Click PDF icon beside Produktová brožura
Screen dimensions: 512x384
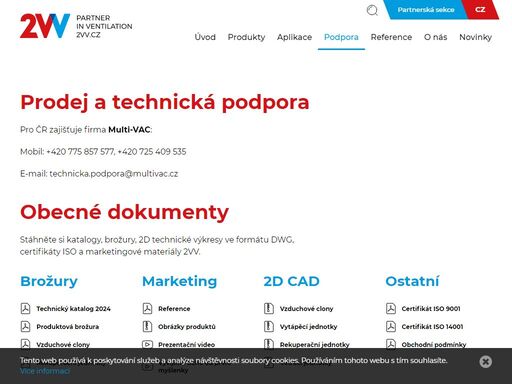coord(25,327)
